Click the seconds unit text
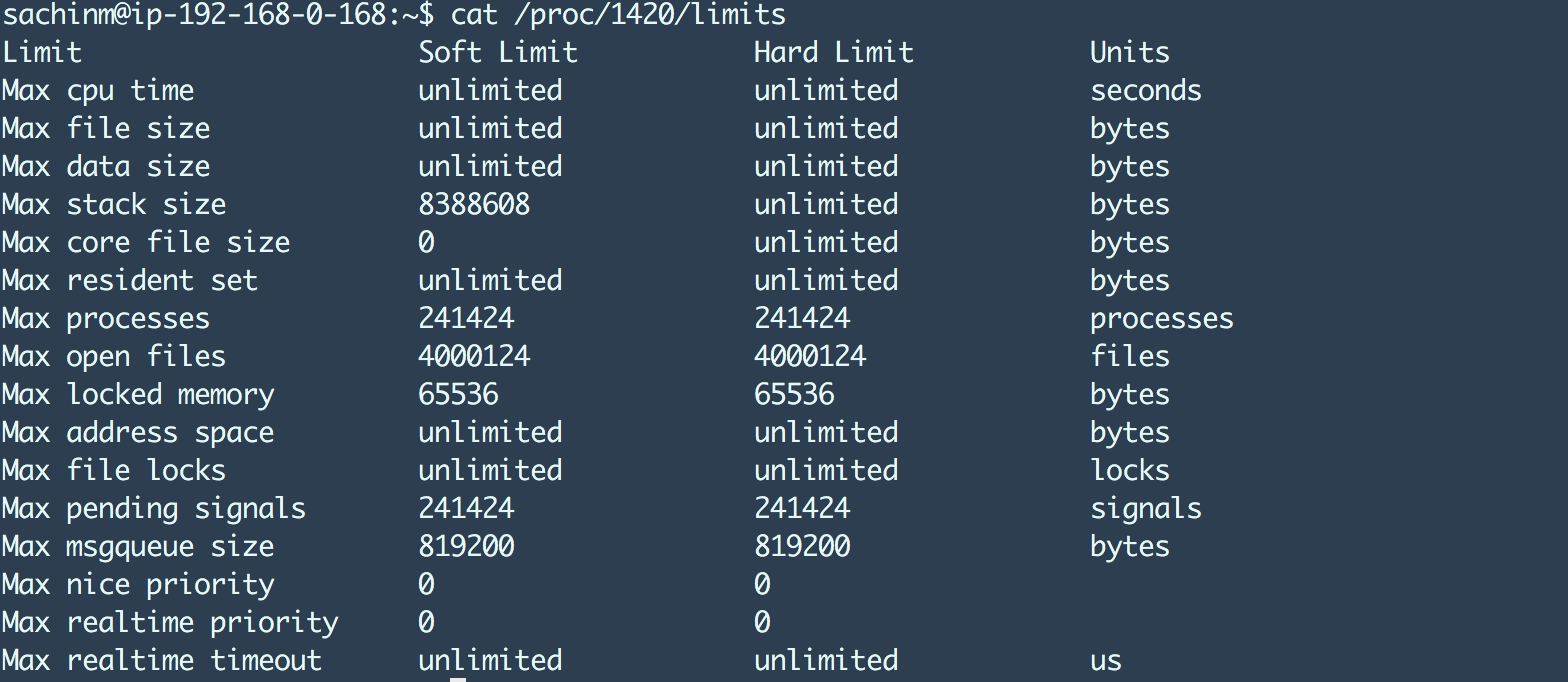Viewport: 1568px width, 682px height. [x=1146, y=90]
